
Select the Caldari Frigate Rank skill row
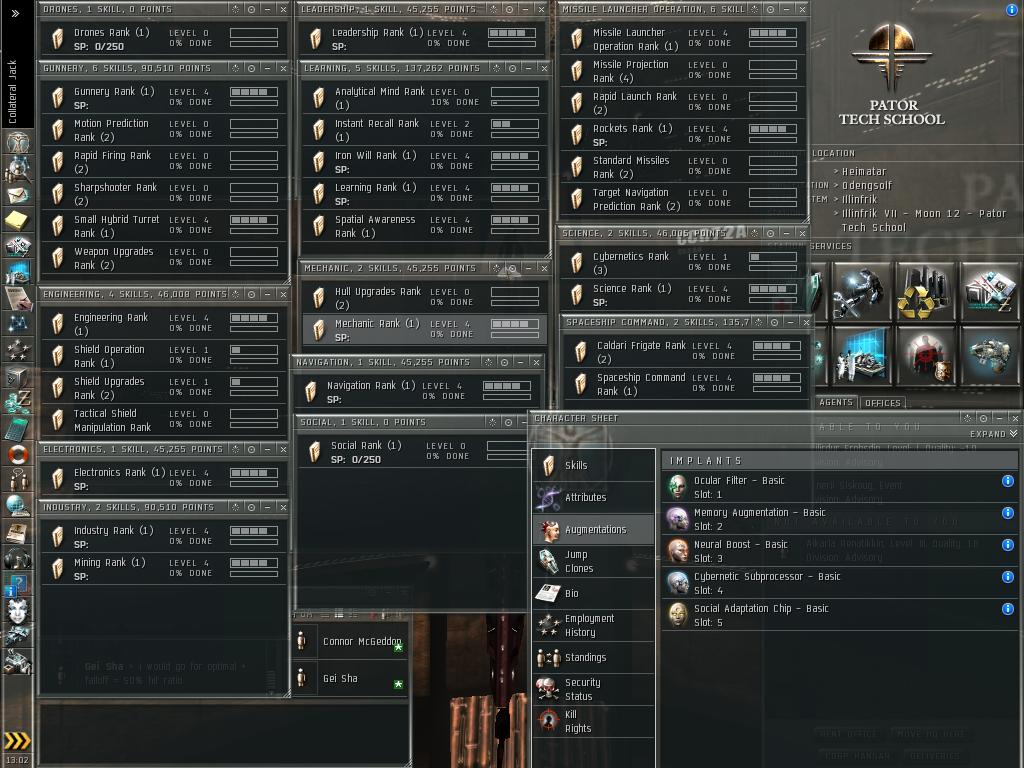[685, 353]
